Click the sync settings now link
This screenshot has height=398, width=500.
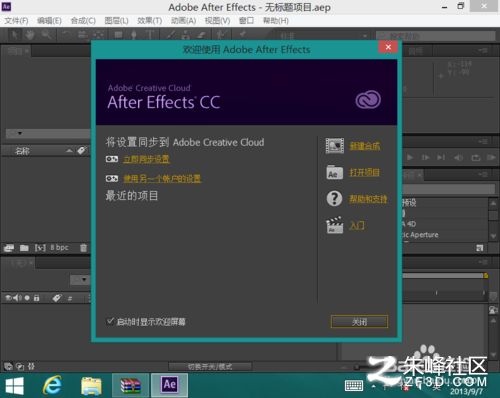pyautogui.click(x=146, y=159)
